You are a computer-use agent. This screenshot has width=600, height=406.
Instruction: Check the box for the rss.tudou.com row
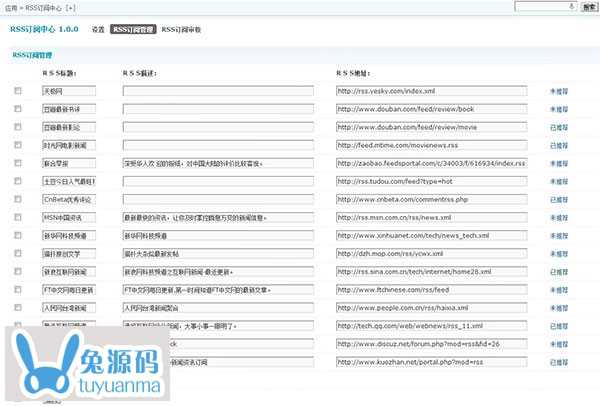[x=18, y=181]
